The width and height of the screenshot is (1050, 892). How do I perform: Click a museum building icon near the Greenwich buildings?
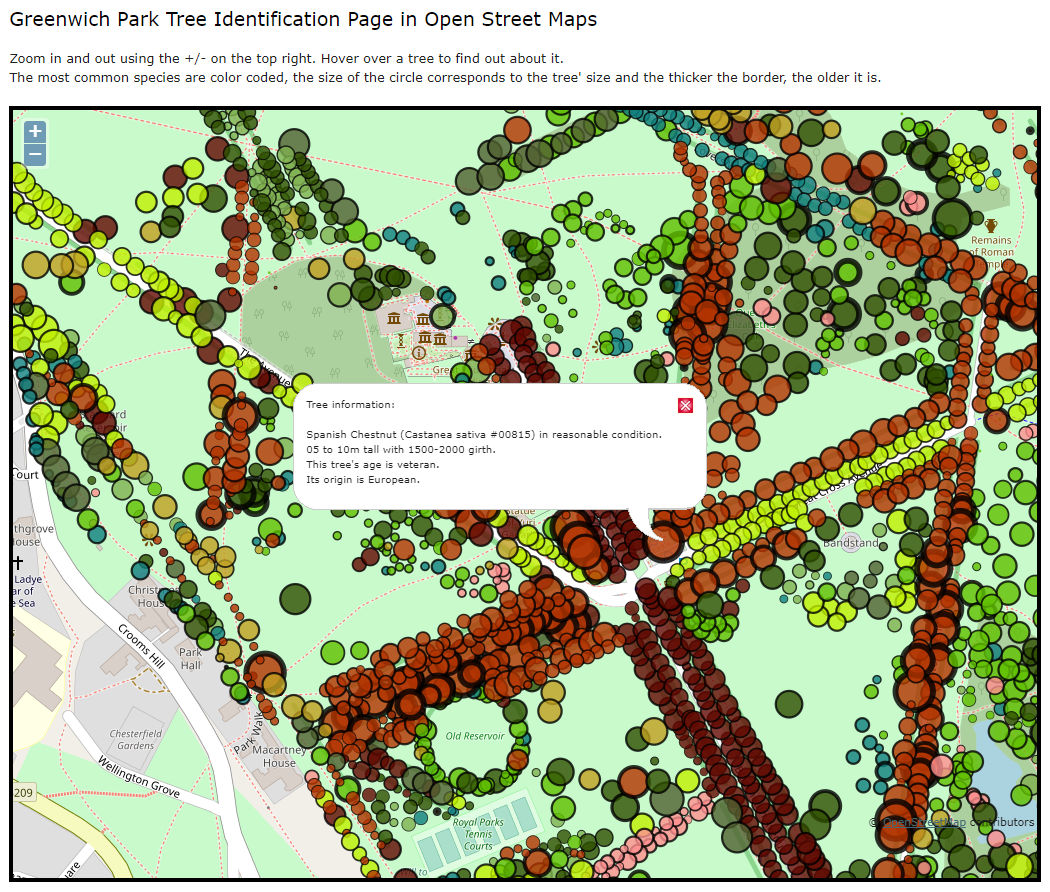[393, 318]
